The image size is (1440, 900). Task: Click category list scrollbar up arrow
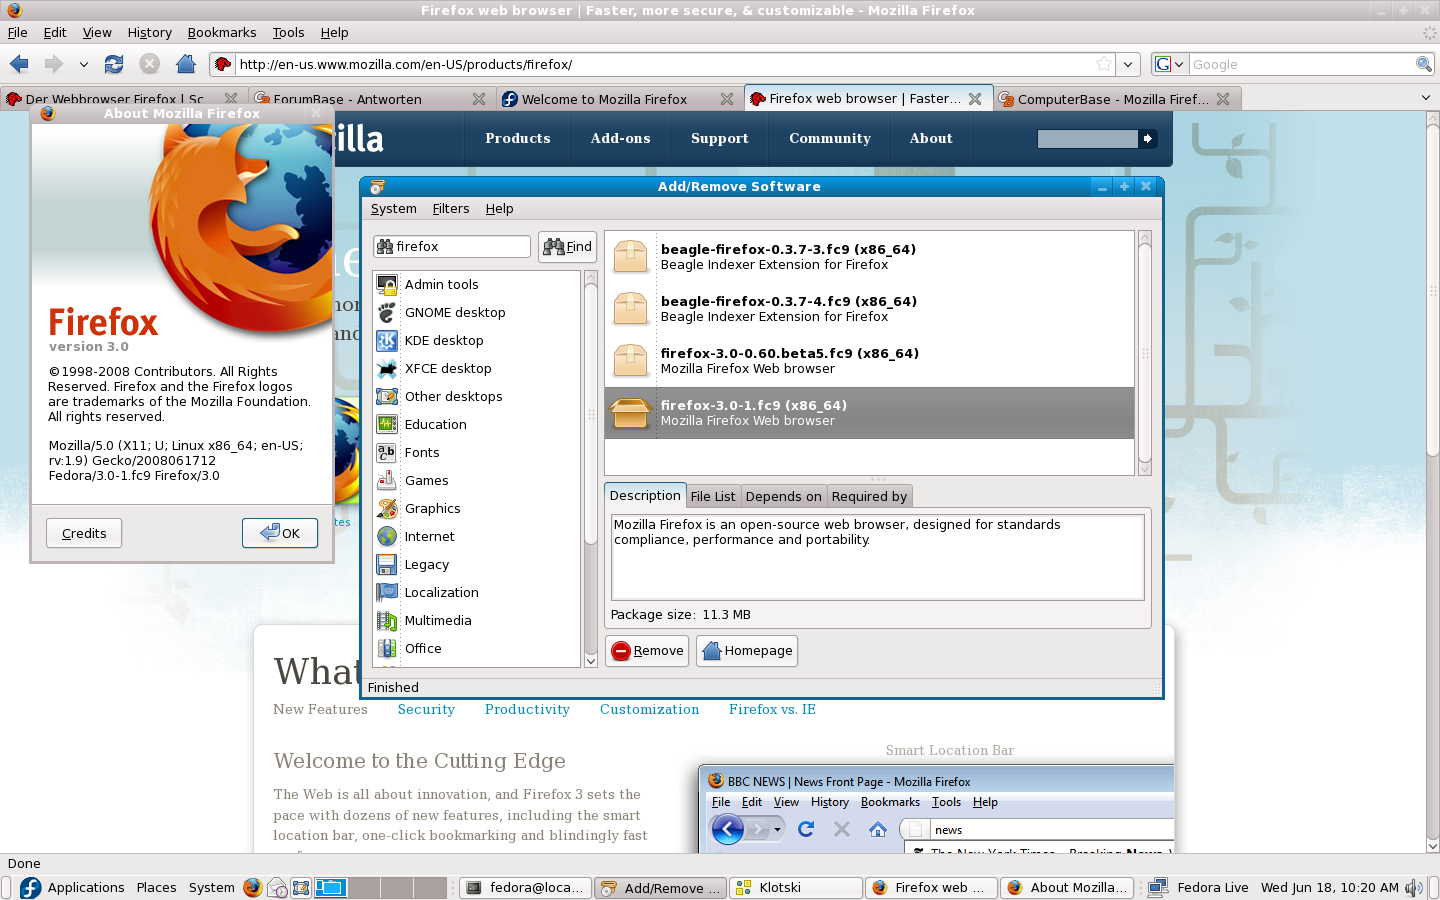click(x=591, y=278)
